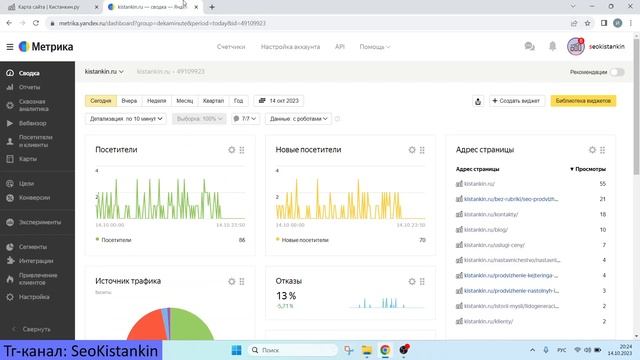Open the Windows Start menu
Screen dimensions: 640x360
[x=236, y=350]
